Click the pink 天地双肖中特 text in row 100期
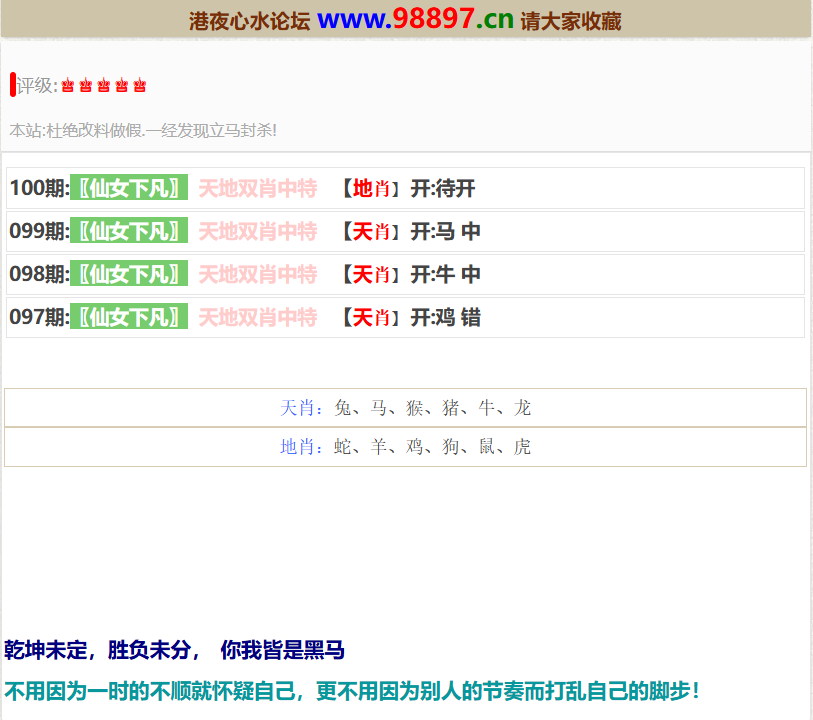Screen dimensions: 813x720 point(257,188)
